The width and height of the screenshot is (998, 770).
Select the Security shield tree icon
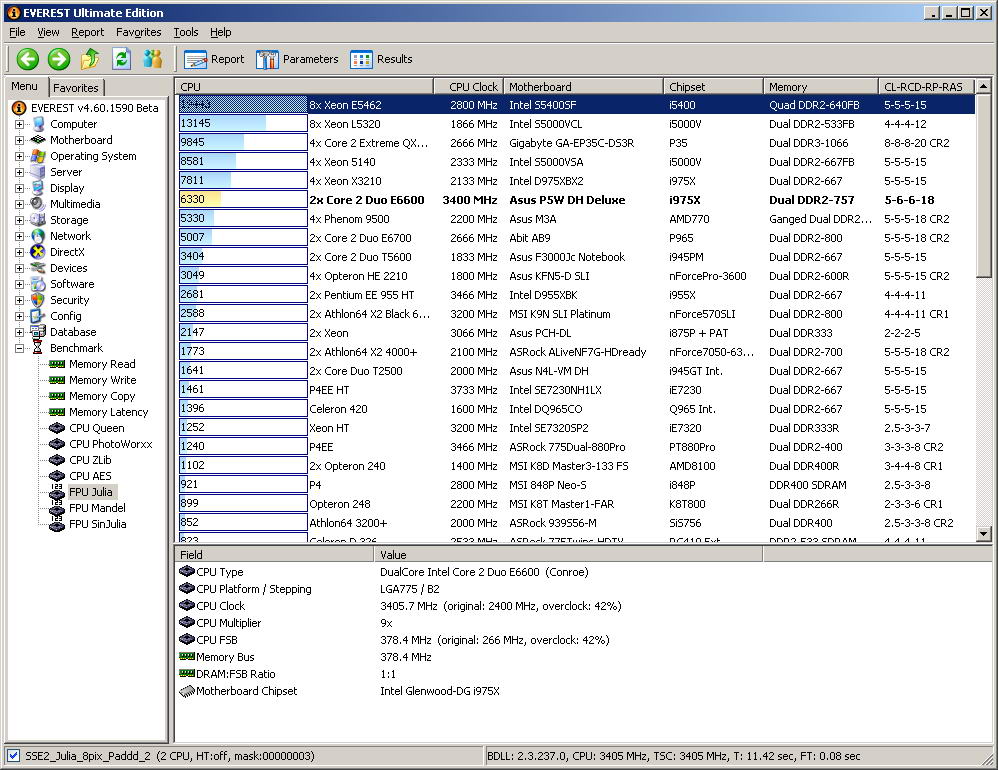click(x=38, y=300)
